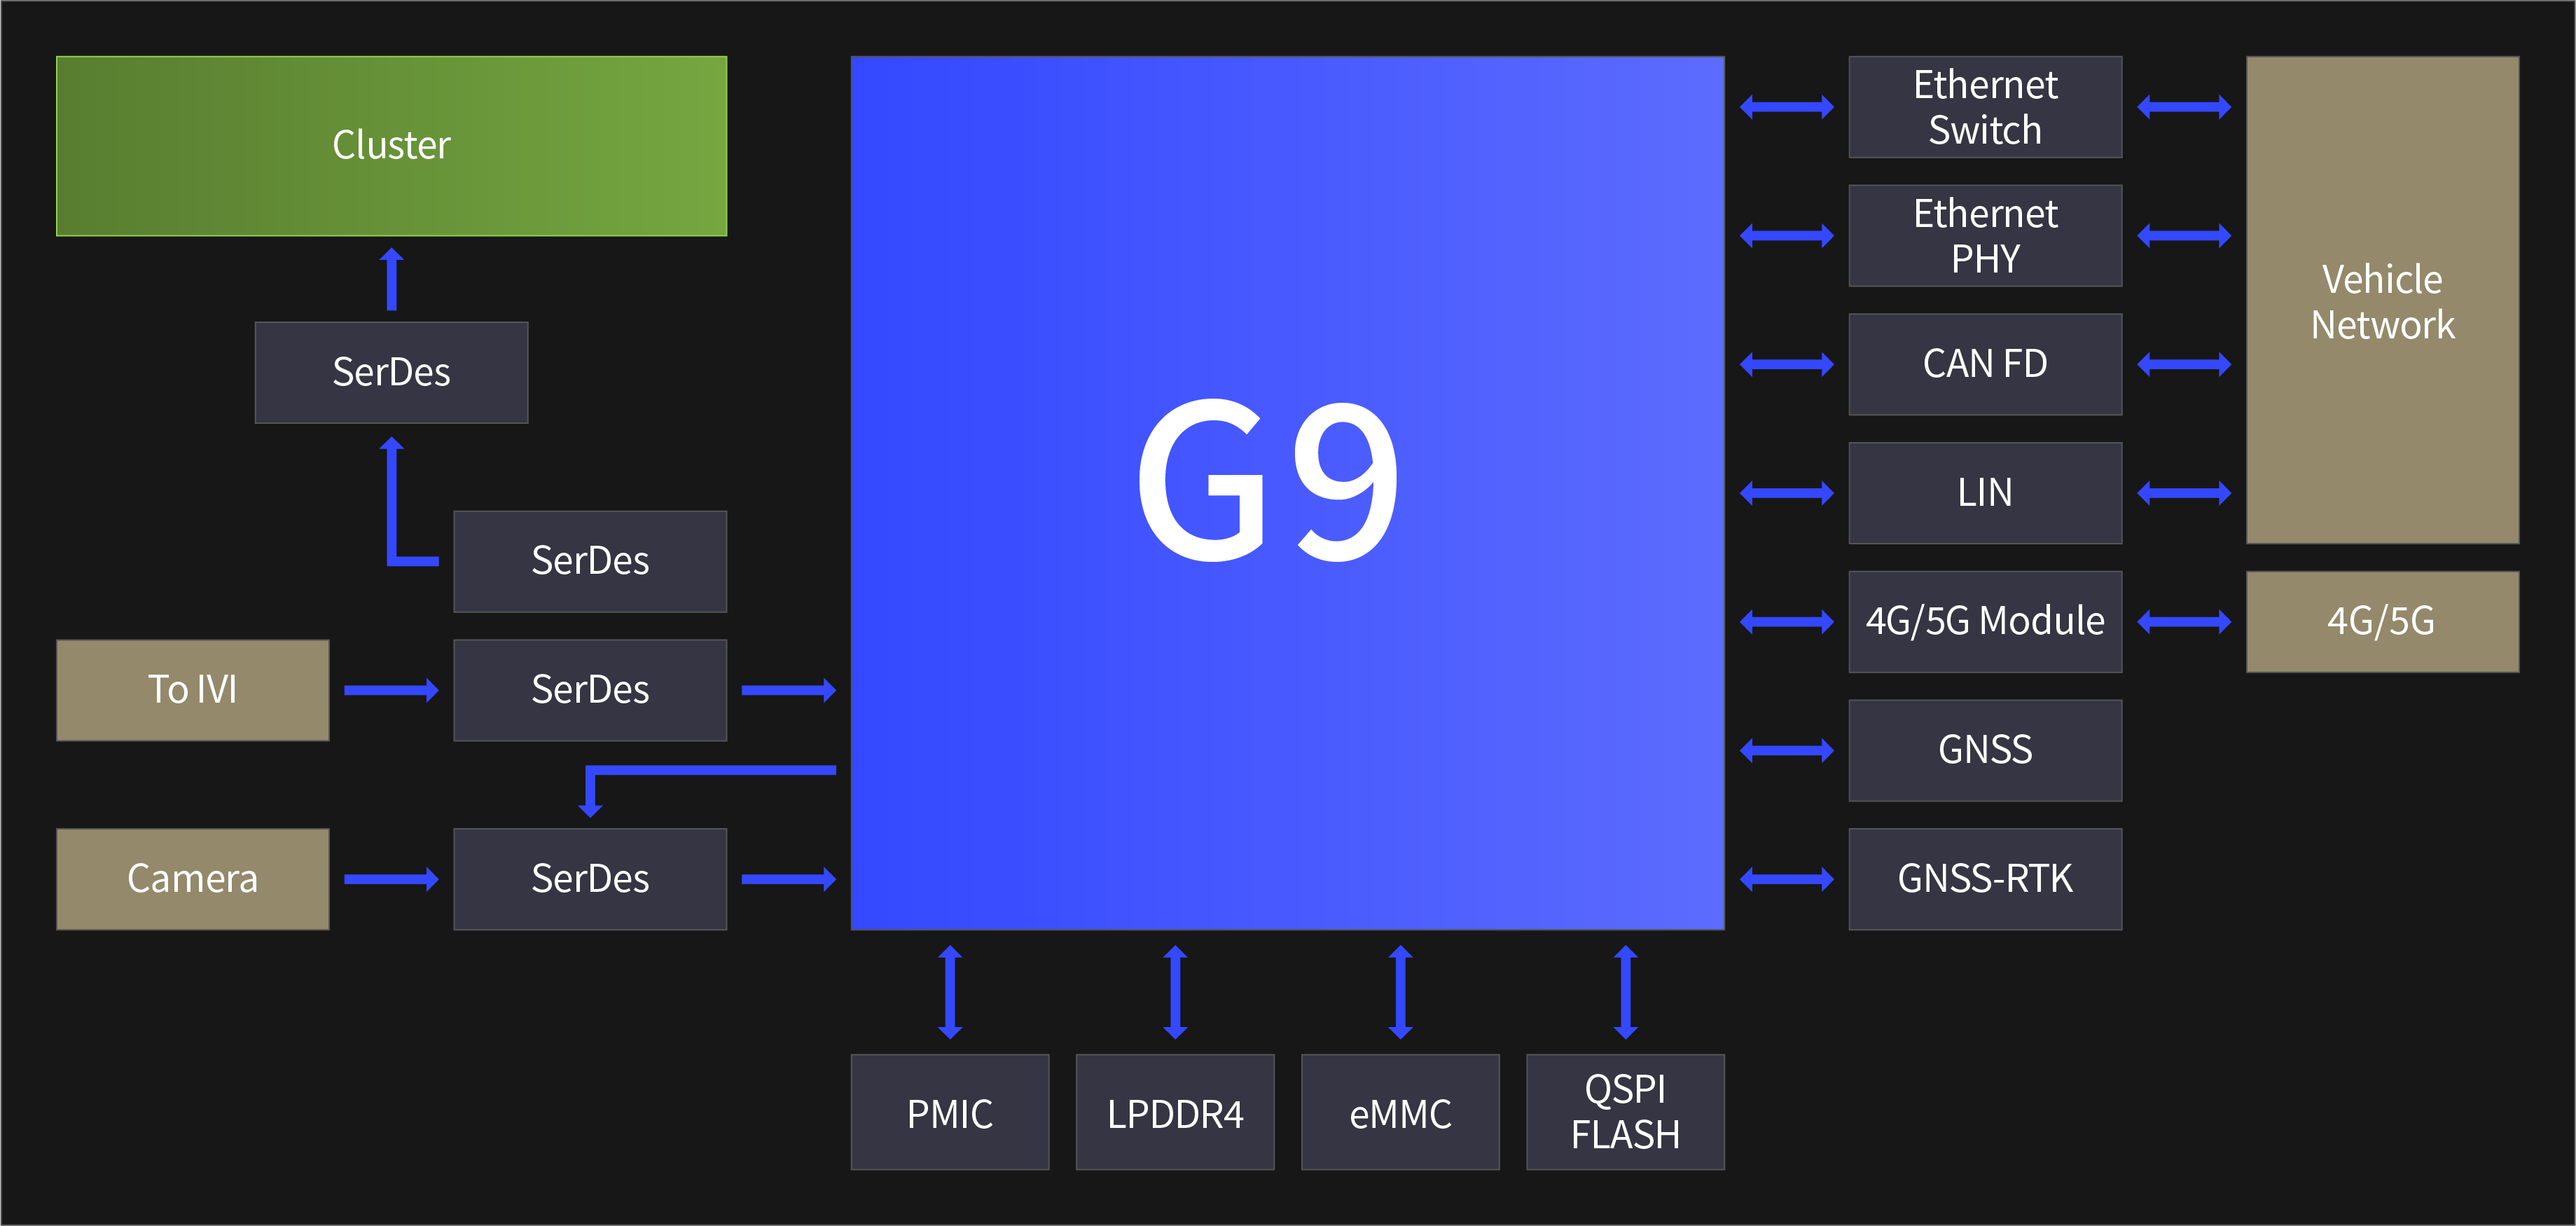Image resolution: width=2576 pixels, height=1226 pixels.
Task: Click the CAN FD block
Action: pyautogui.click(x=1985, y=364)
